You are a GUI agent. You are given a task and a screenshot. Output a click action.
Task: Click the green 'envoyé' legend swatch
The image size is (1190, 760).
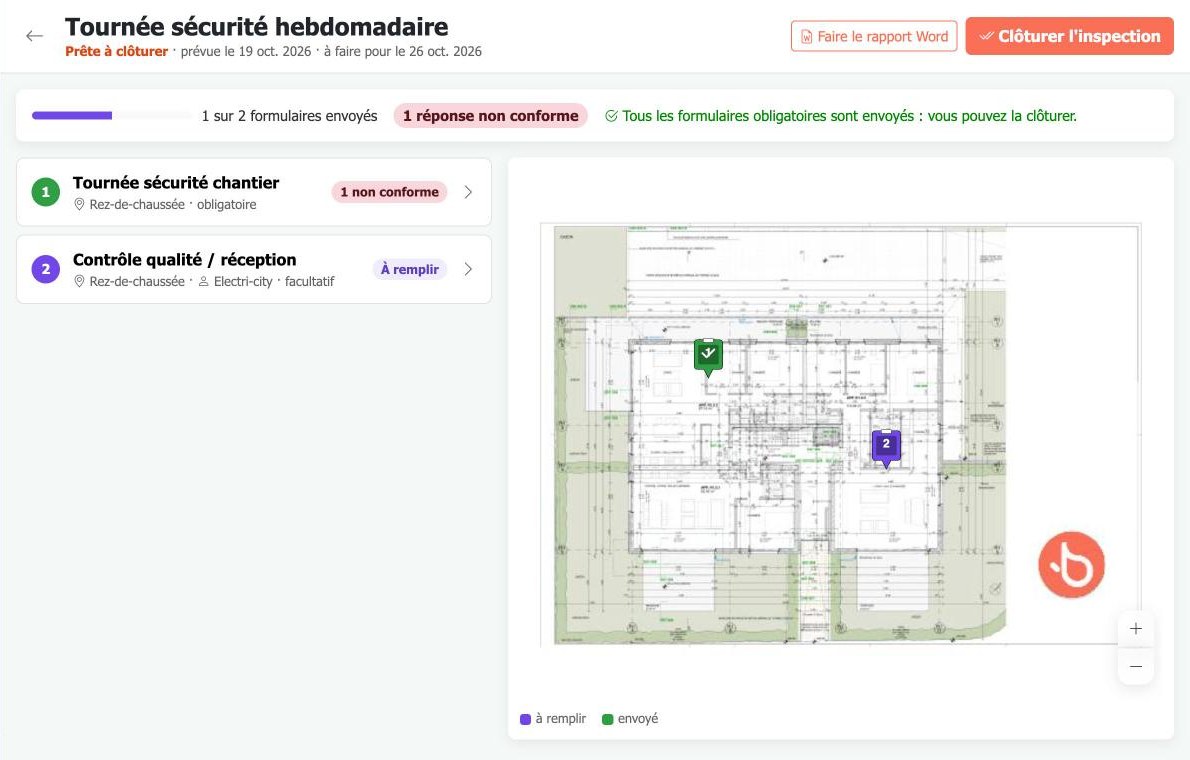point(607,719)
